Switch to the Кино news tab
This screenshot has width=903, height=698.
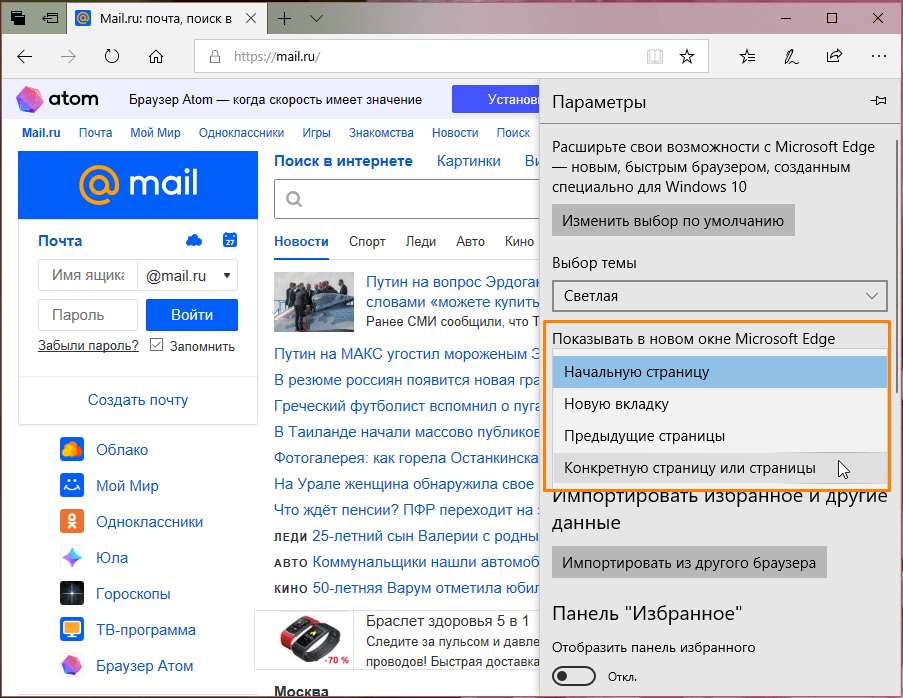pos(519,242)
